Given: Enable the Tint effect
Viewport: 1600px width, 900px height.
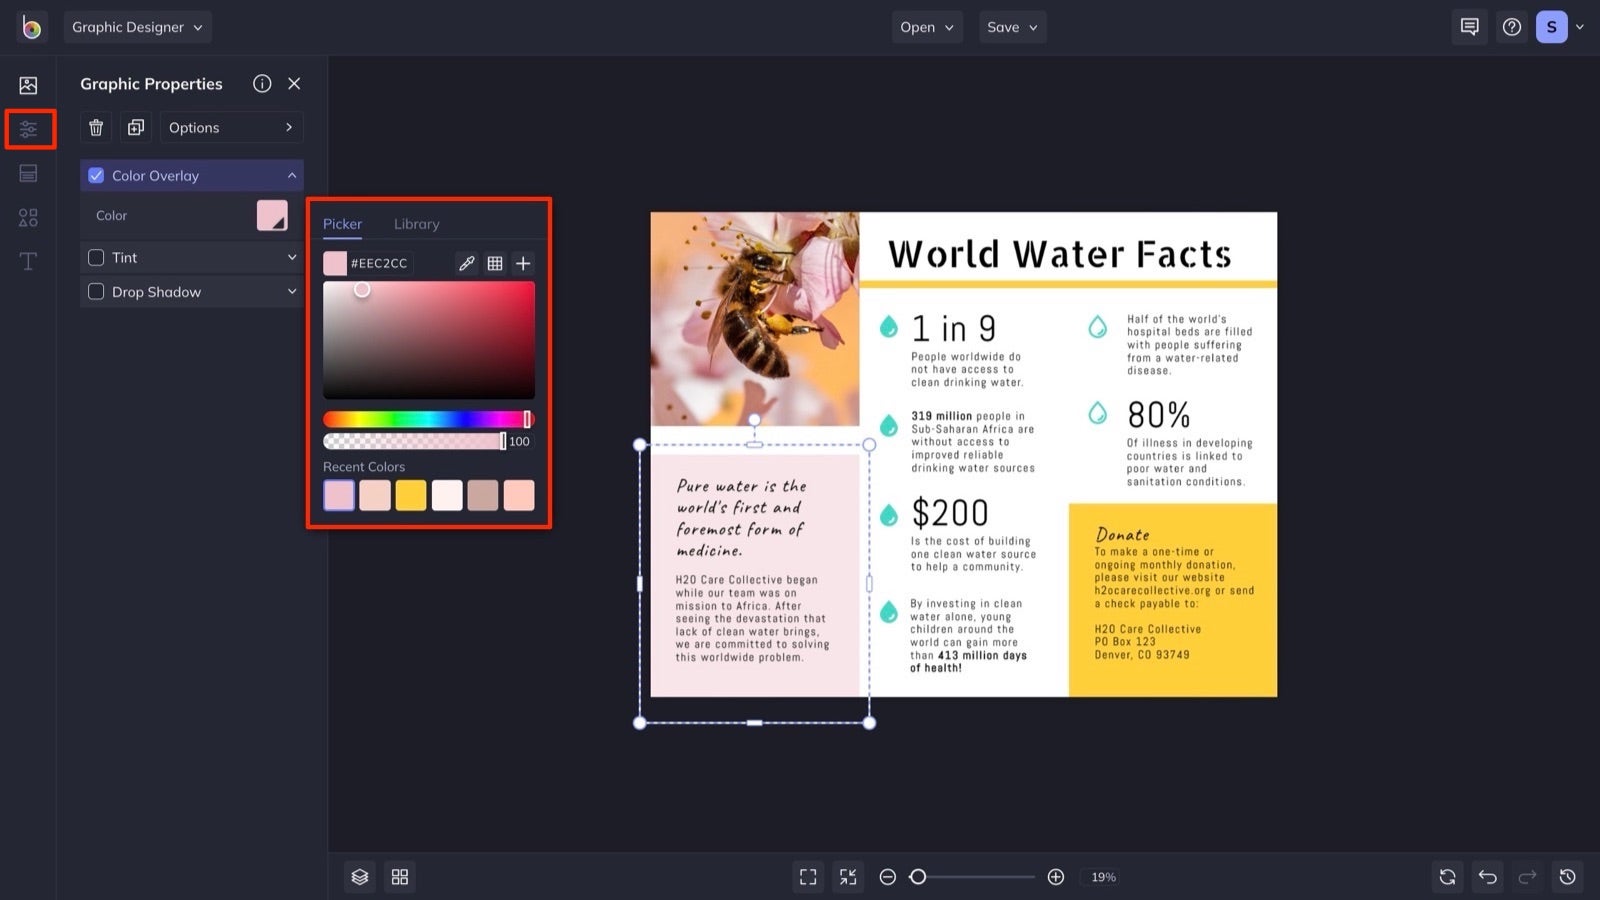Looking at the screenshot, I should click(x=96, y=257).
